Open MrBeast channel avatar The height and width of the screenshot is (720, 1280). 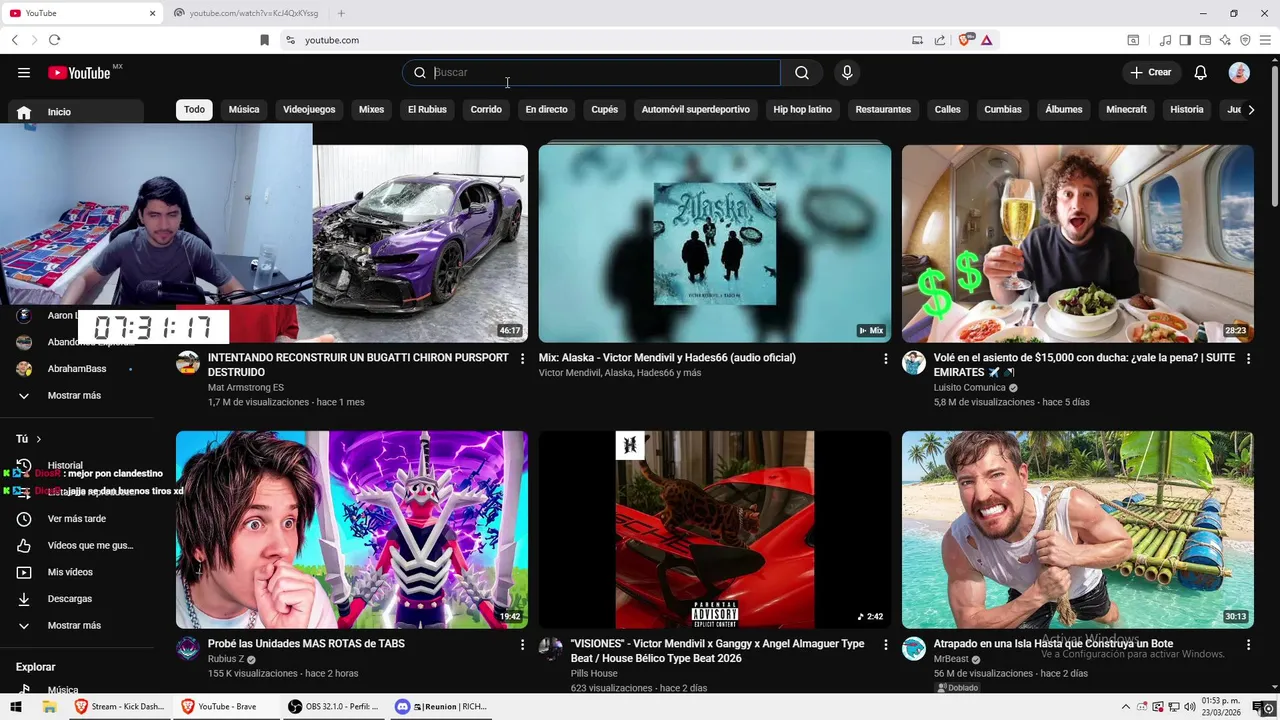coord(914,648)
